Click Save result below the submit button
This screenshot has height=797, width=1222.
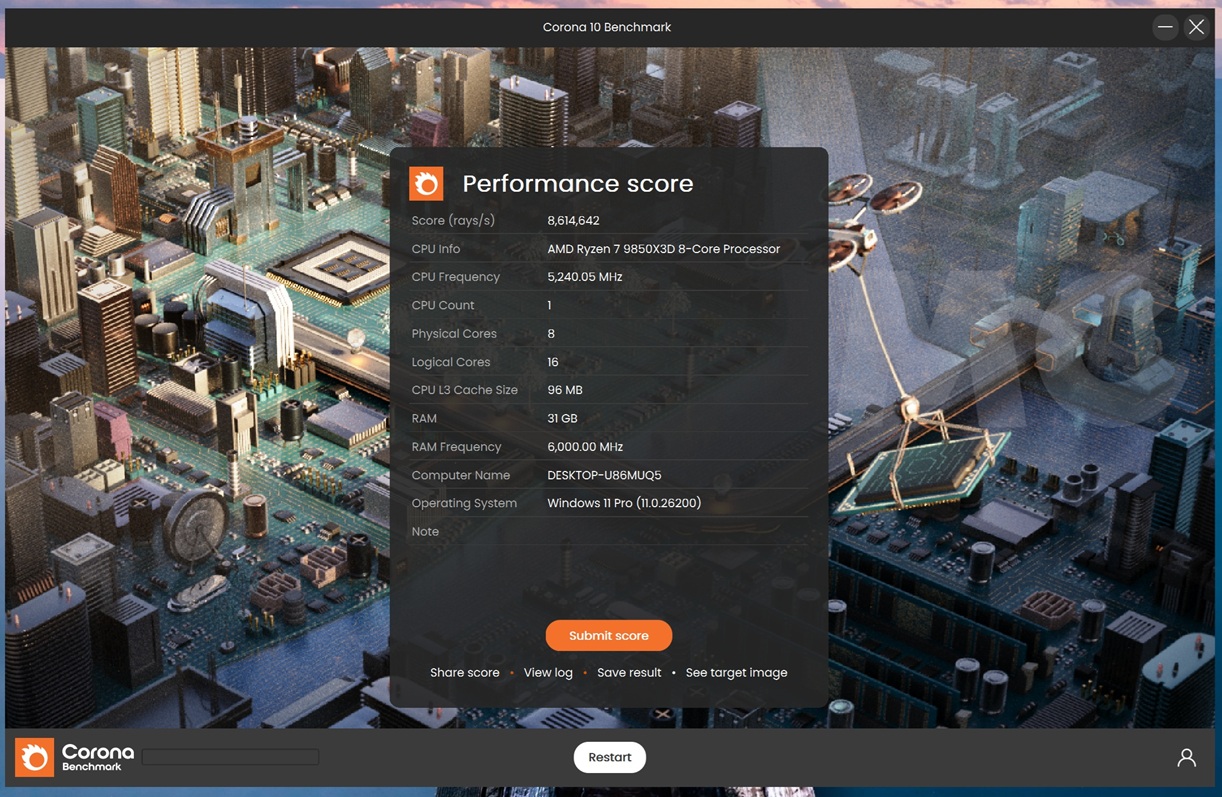pyautogui.click(x=629, y=672)
